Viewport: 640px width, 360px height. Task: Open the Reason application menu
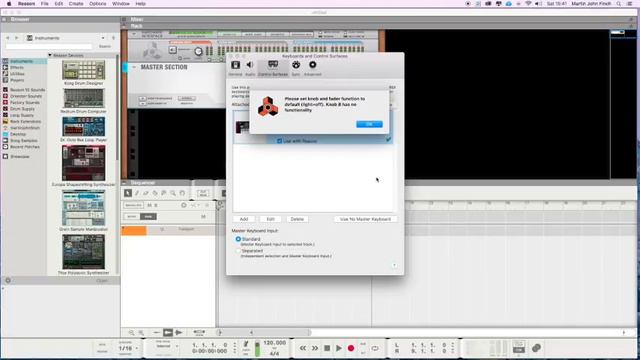(x=27, y=4)
